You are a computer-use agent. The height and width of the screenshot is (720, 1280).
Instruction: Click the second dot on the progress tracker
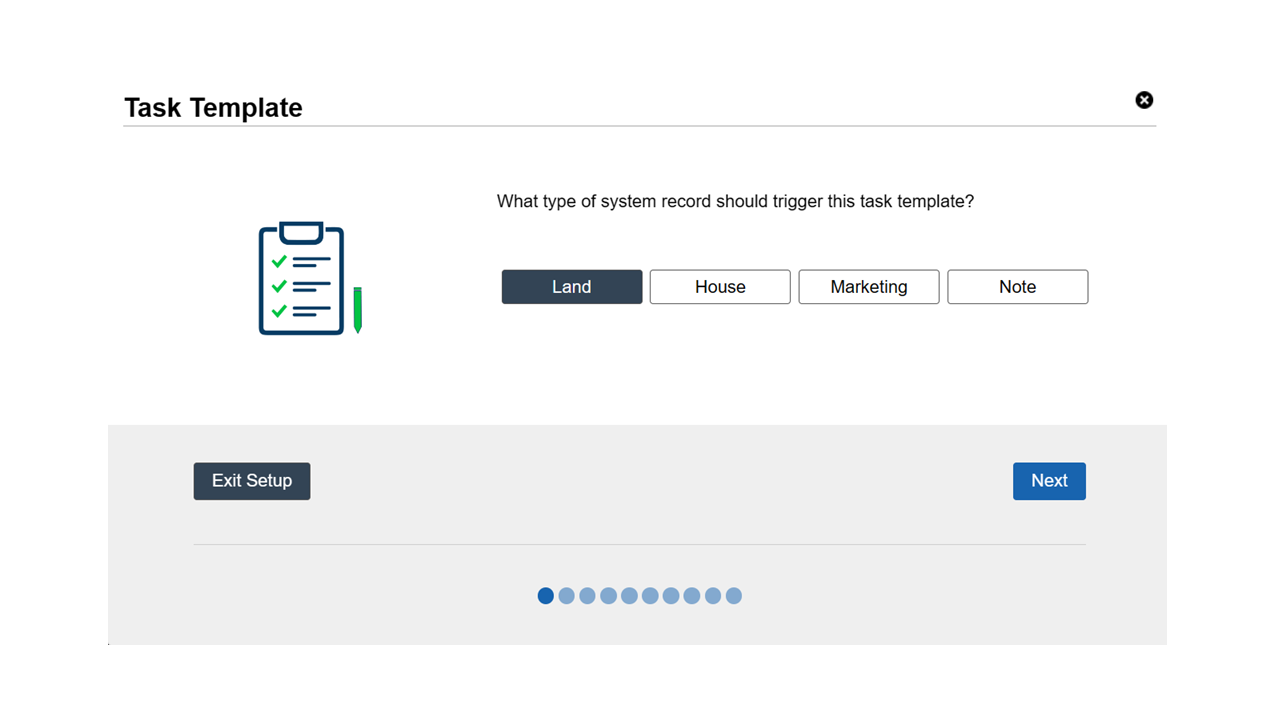pos(566,595)
